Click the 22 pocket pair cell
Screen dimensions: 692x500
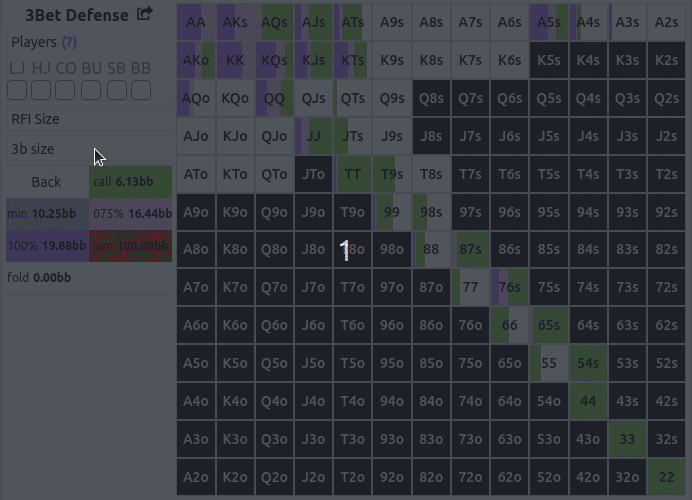coord(666,477)
